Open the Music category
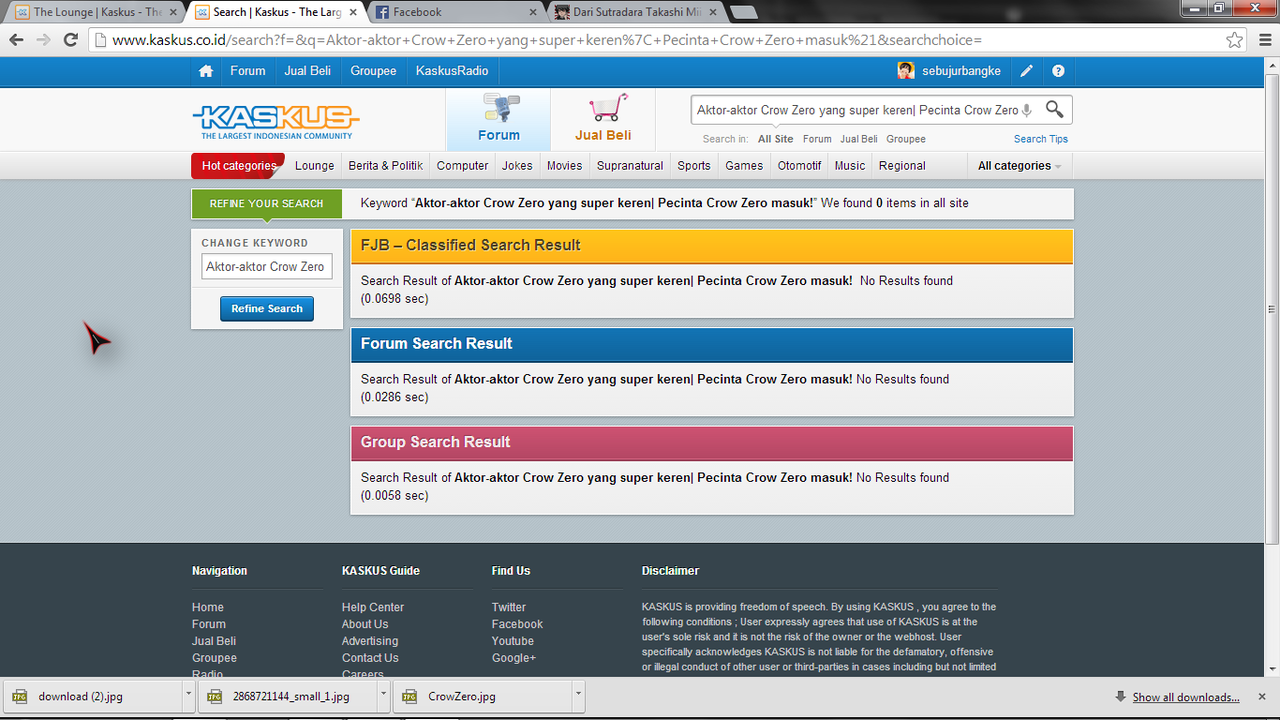 849,166
